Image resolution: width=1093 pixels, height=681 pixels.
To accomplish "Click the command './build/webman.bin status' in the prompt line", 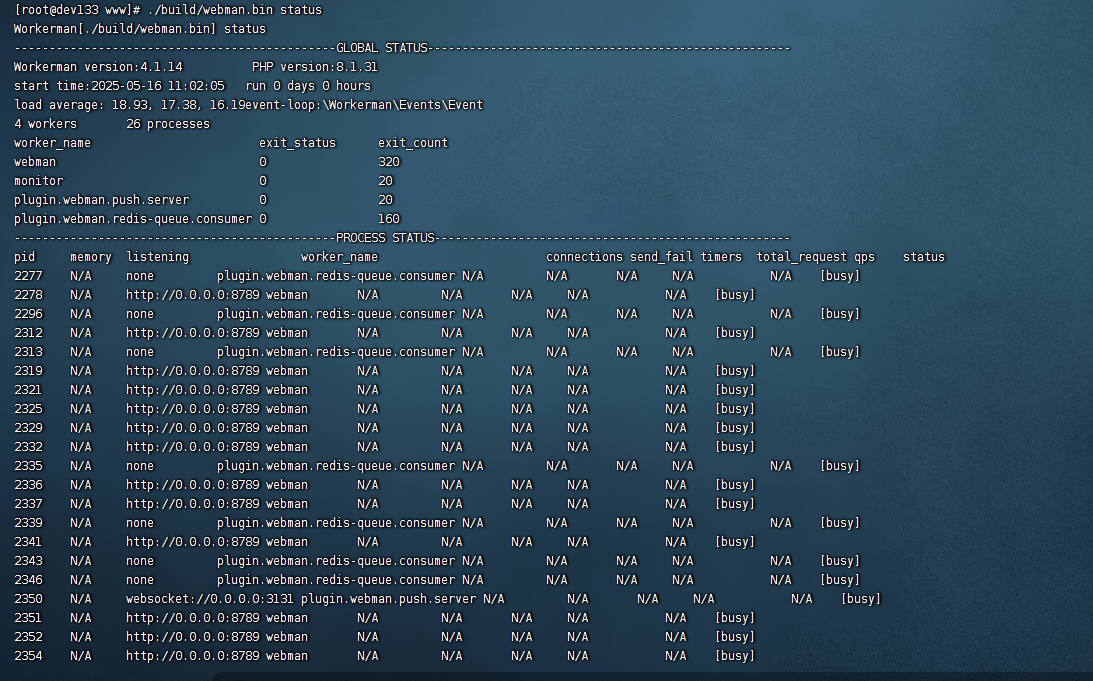I will (x=234, y=10).
